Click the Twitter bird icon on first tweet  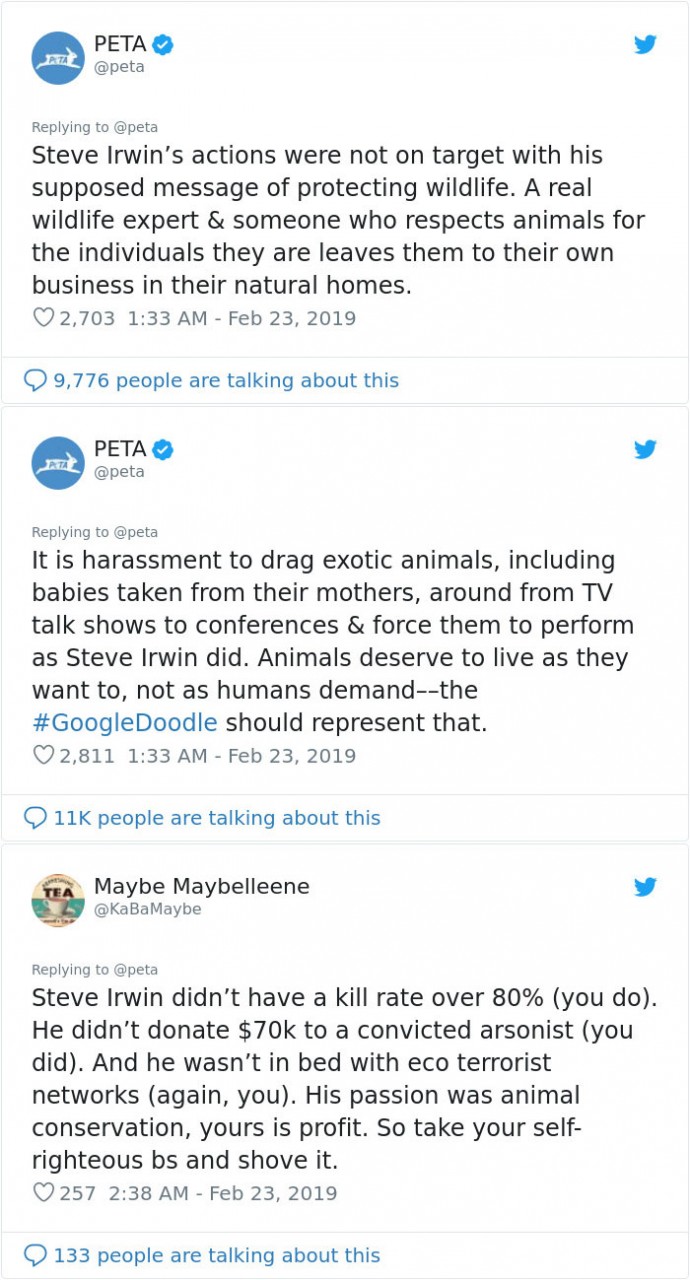645,45
